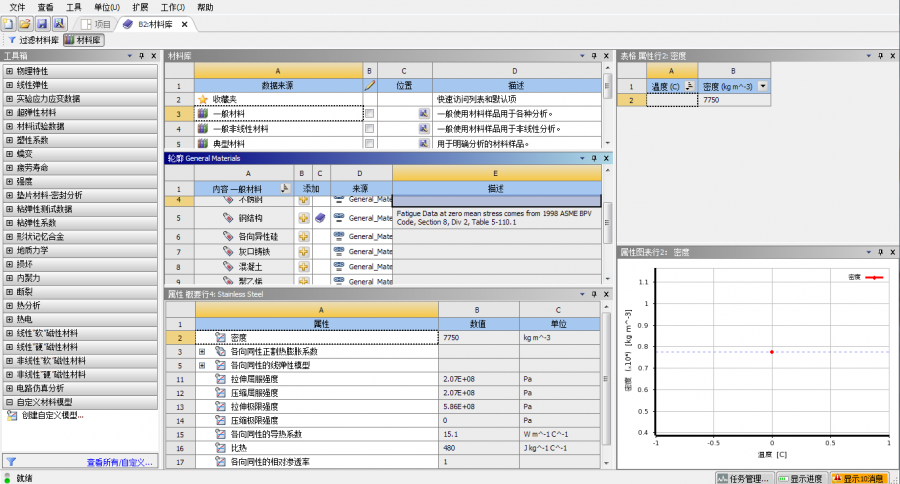Click the material tag icon beside 钢结构
This screenshot has height=484, width=900.
click(228, 218)
